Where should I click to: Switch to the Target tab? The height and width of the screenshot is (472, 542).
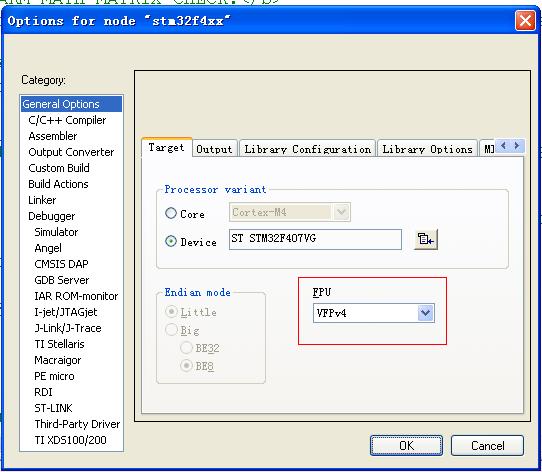166,148
